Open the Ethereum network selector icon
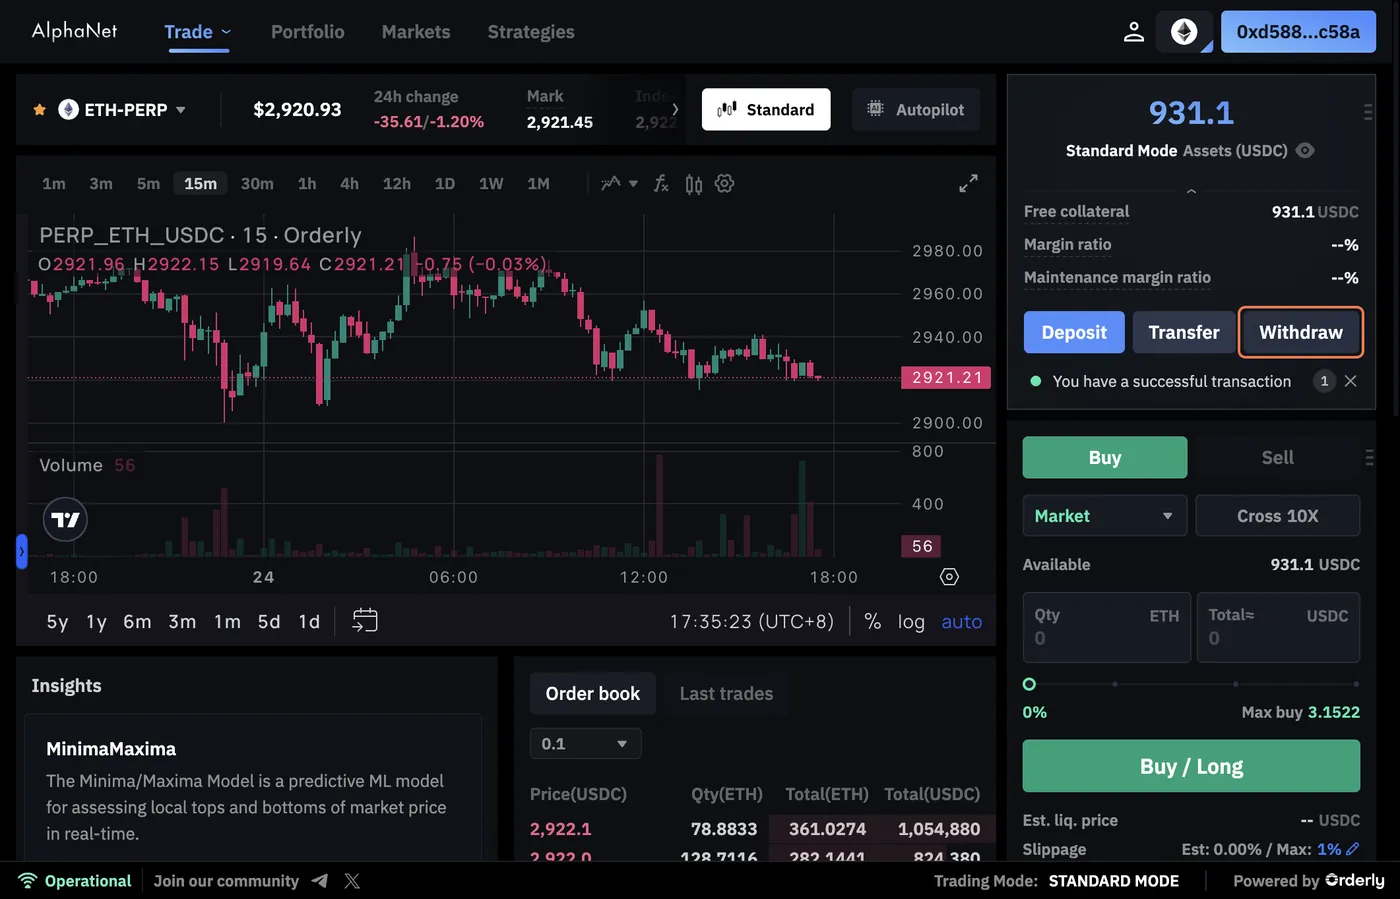 1185,32
